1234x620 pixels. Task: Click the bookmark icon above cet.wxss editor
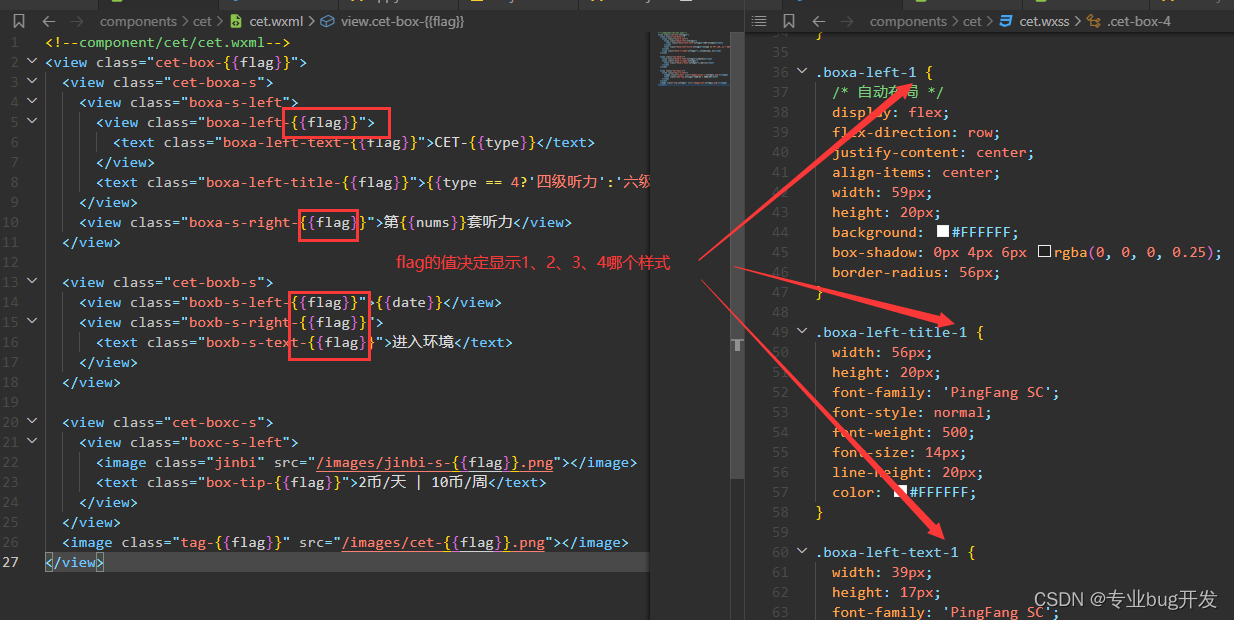[789, 21]
